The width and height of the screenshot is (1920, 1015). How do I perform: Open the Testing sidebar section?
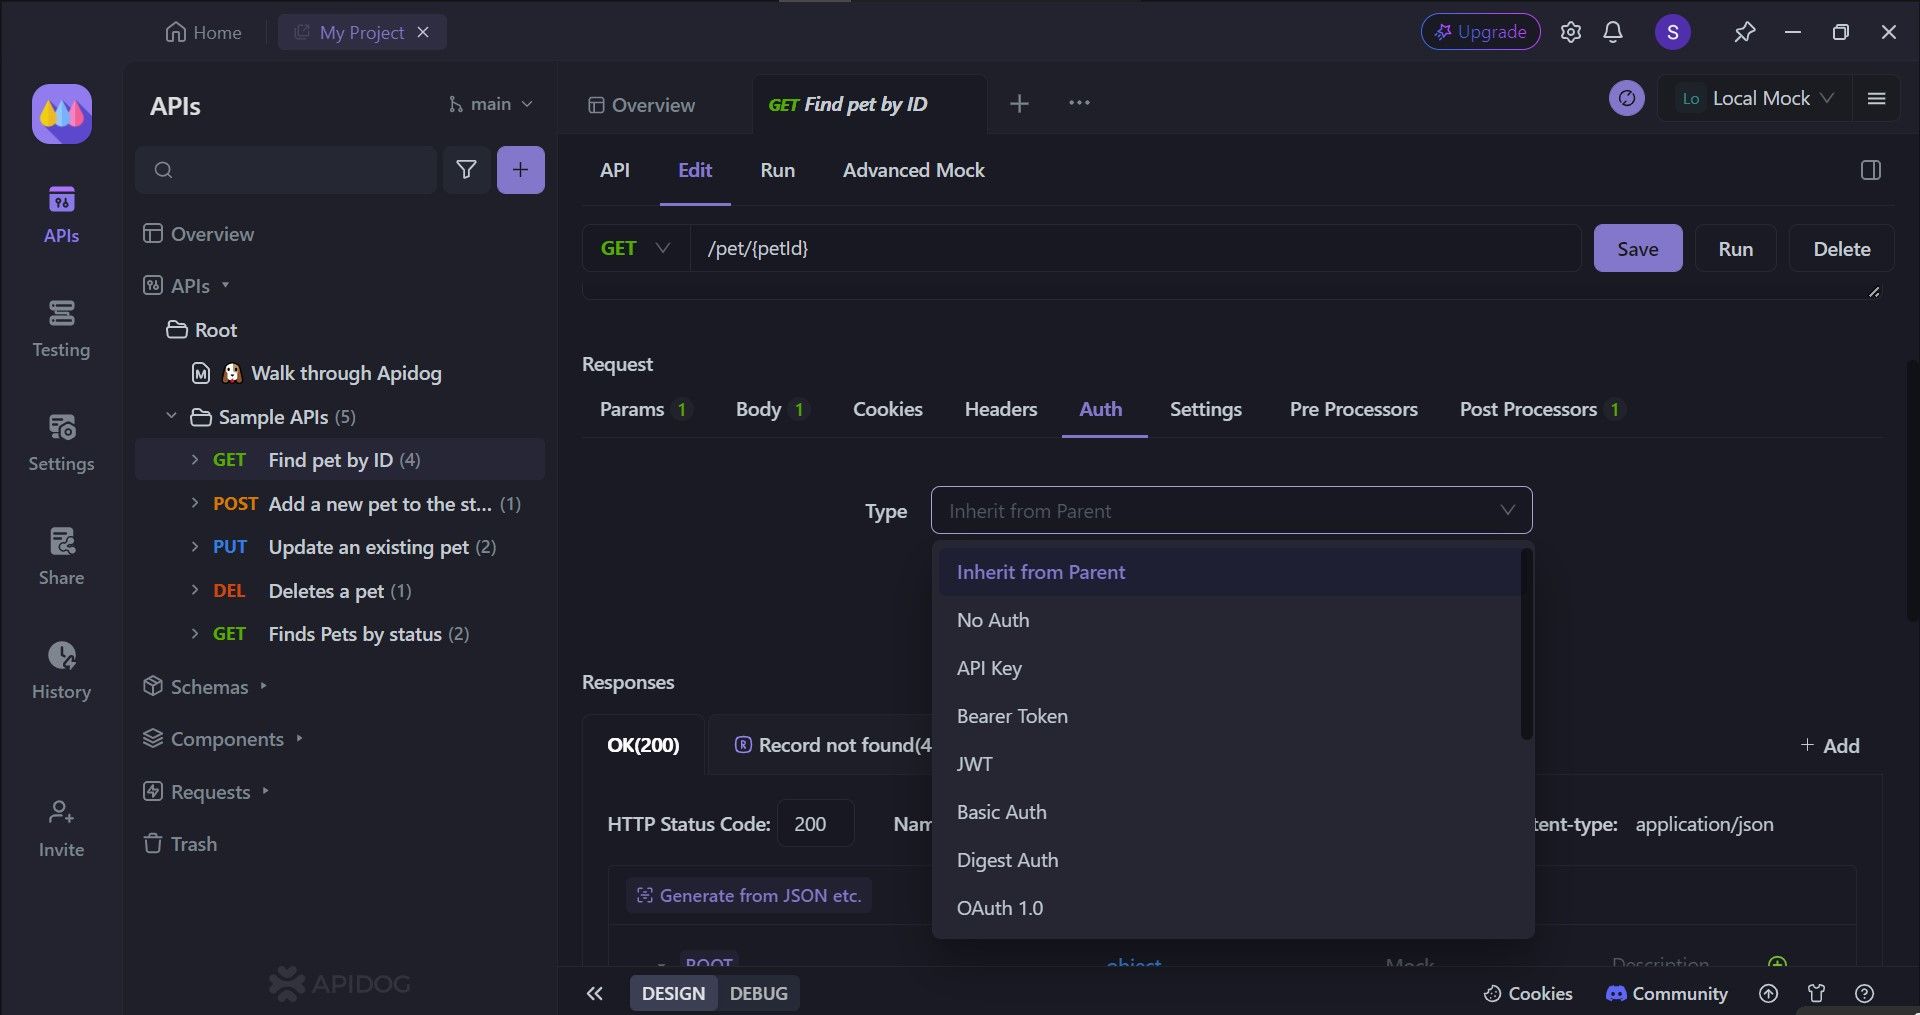tap(61, 328)
